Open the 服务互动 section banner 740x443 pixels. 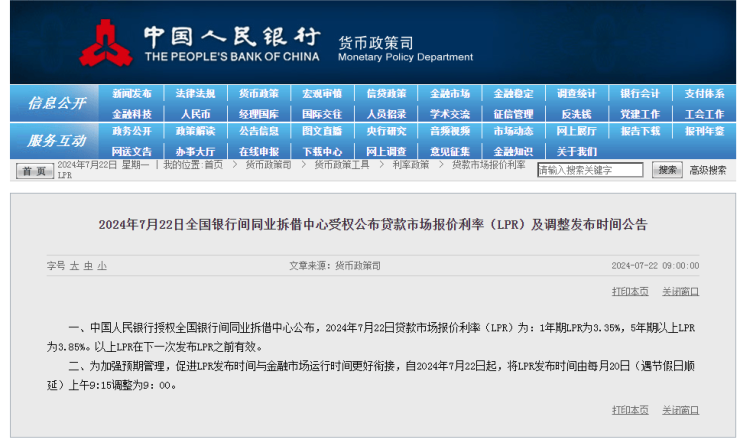click(x=56, y=140)
